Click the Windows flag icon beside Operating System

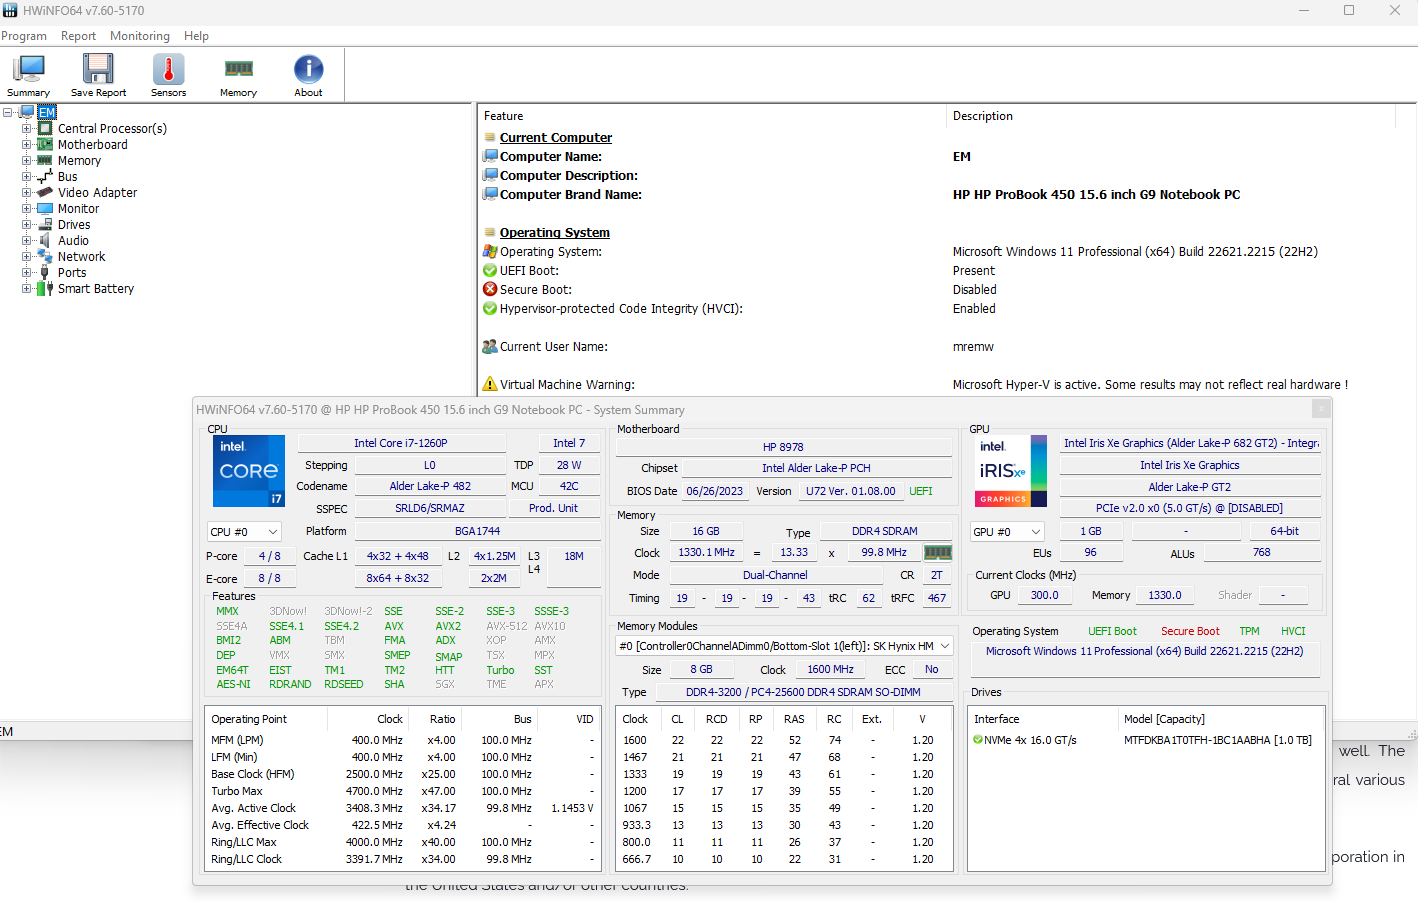[490, 252]
